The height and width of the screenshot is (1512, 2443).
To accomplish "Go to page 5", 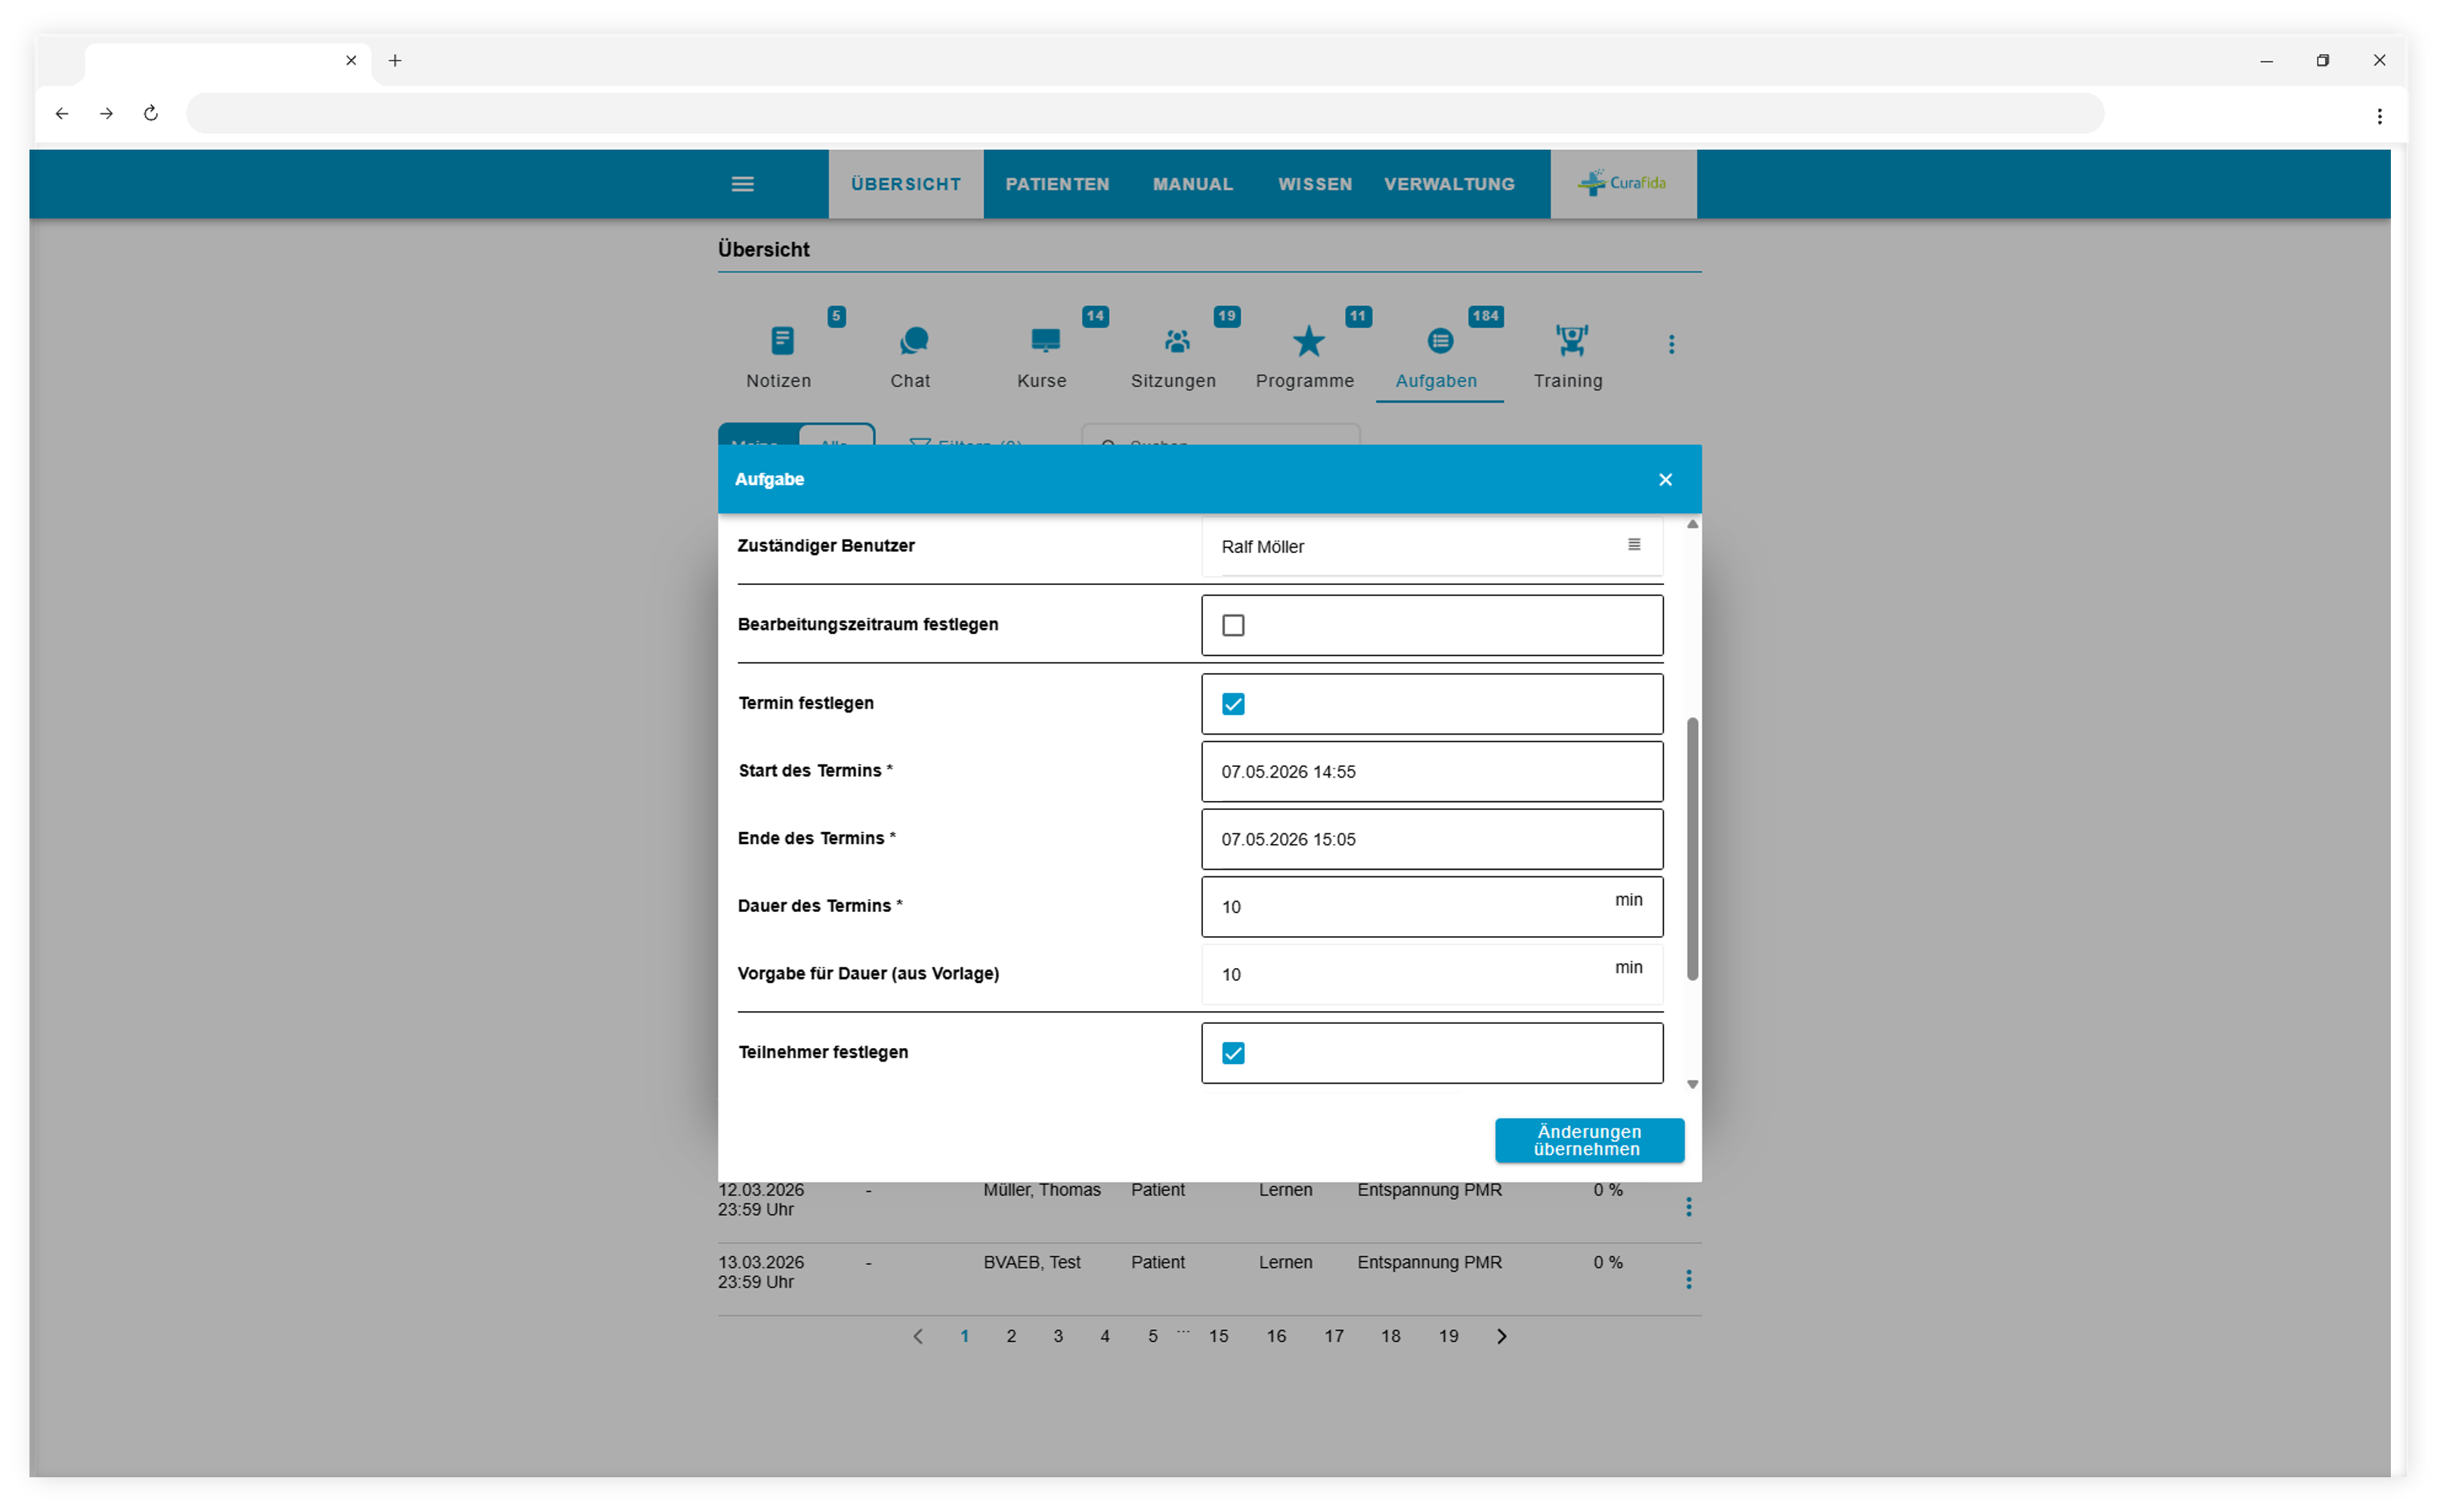I will [1152, 1336].
